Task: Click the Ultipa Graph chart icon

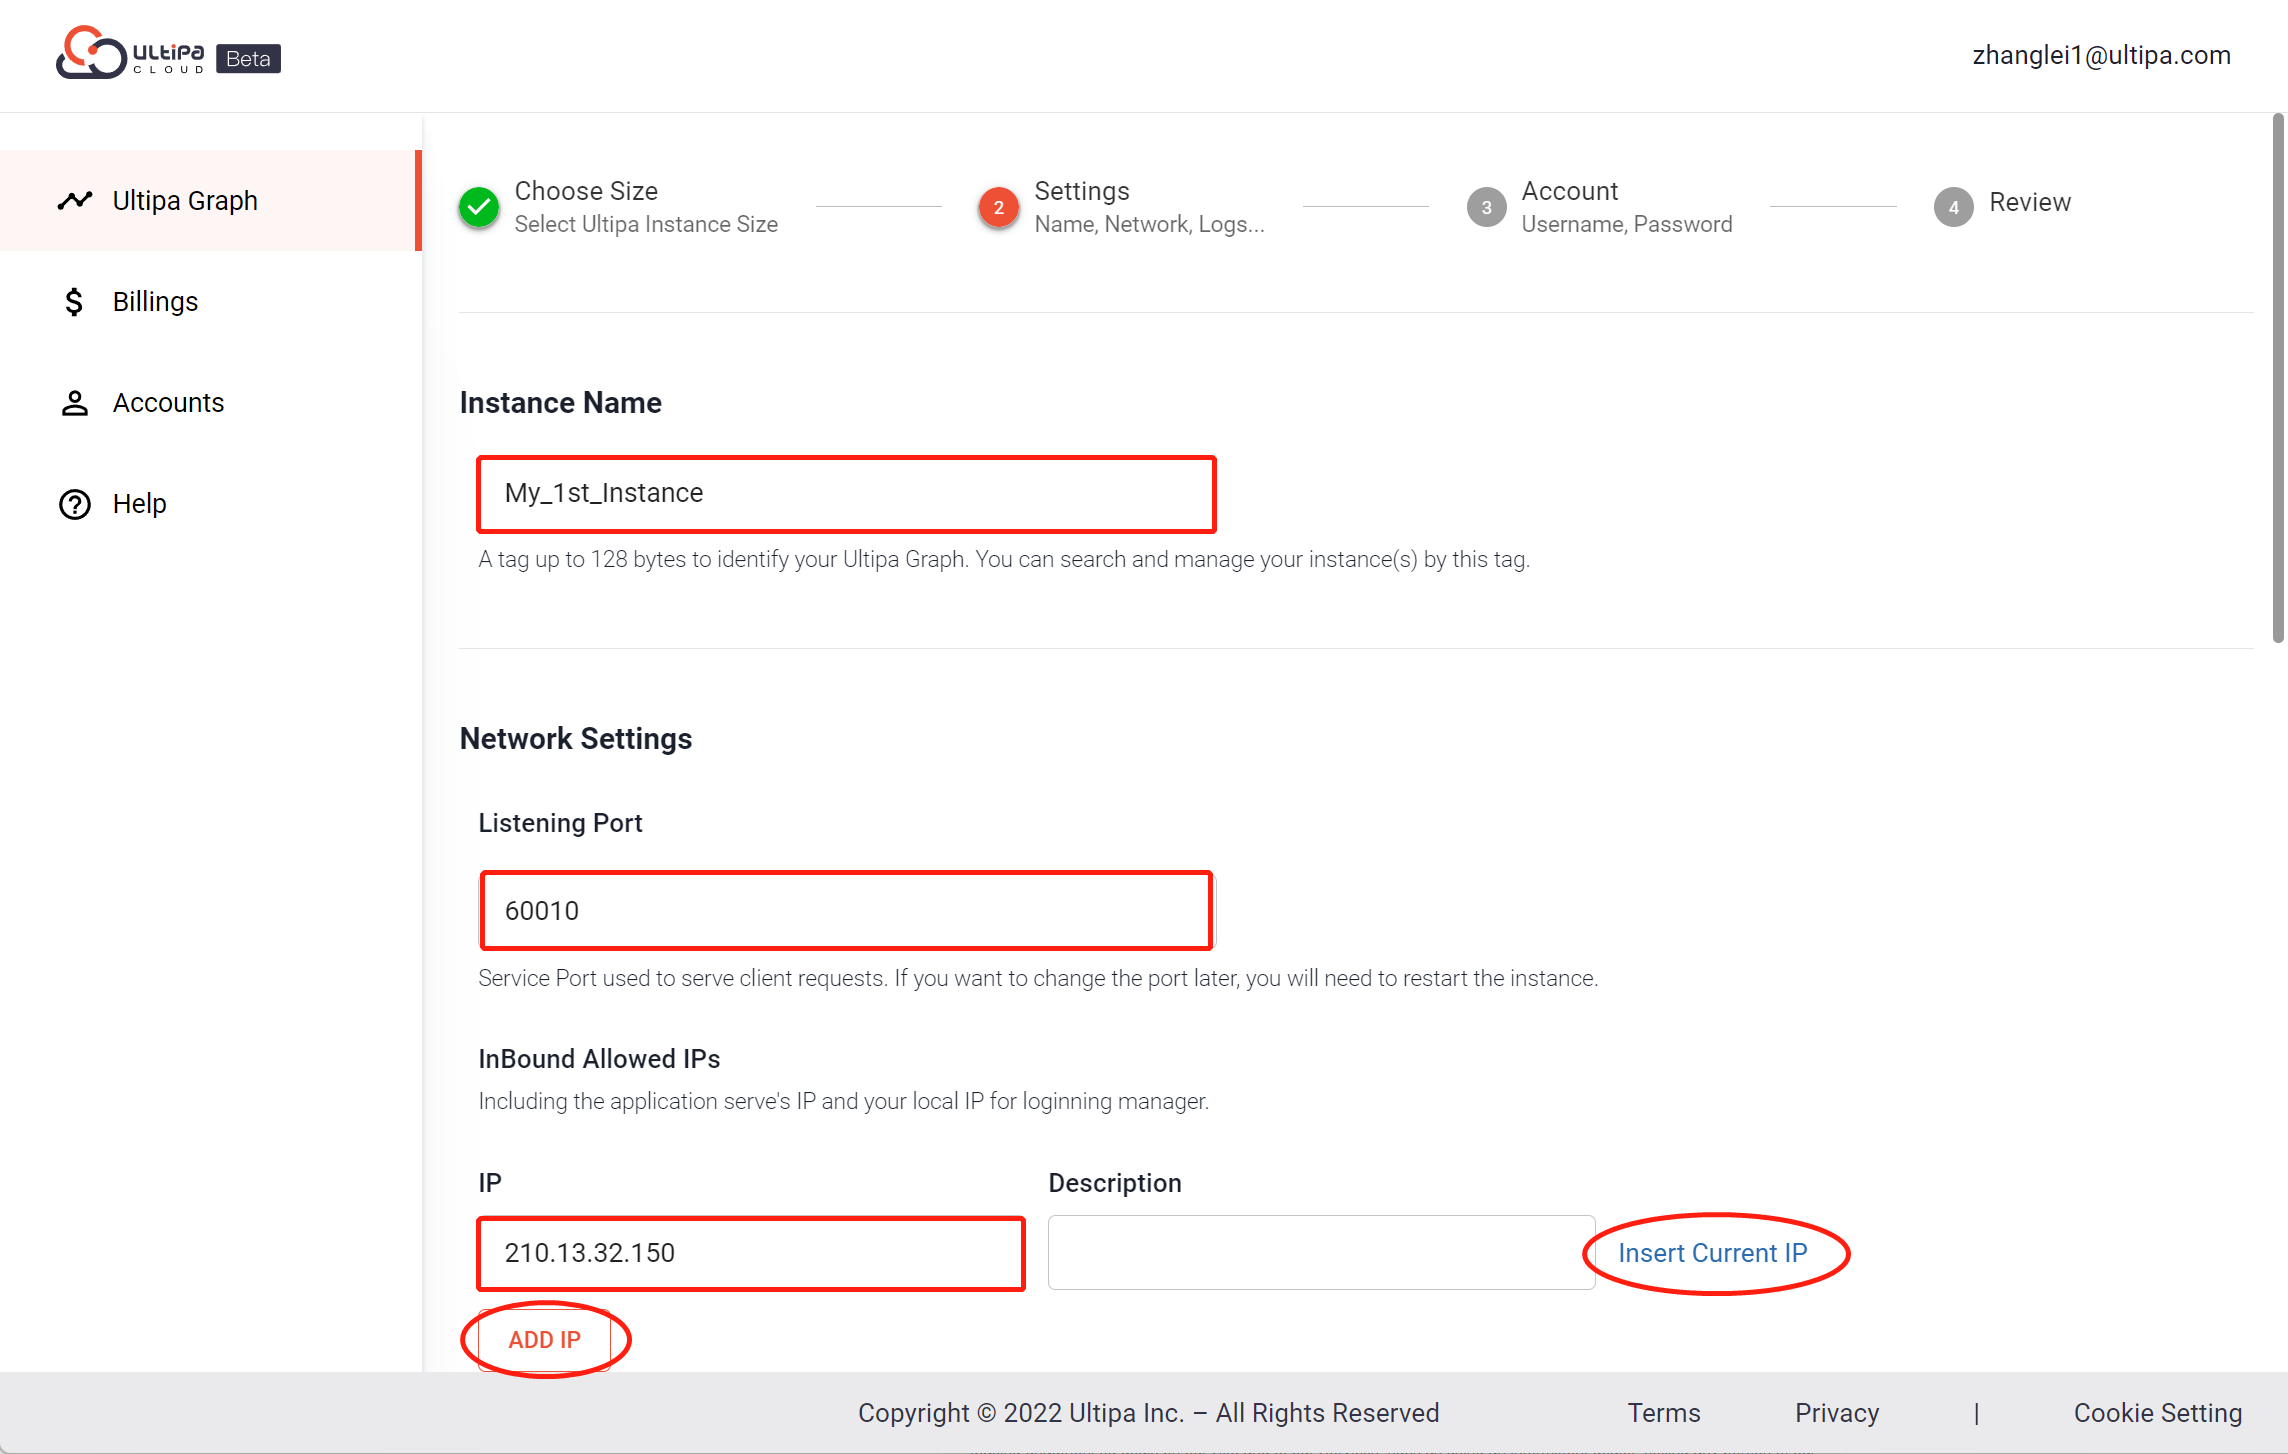Action: pyautogui.click(x=75, y=201)
